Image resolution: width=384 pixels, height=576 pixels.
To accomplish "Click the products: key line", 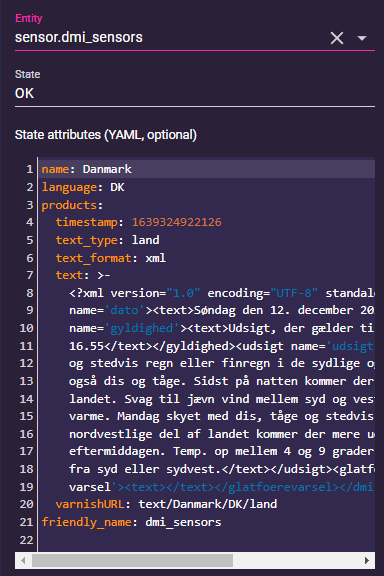I will [207, 205].
